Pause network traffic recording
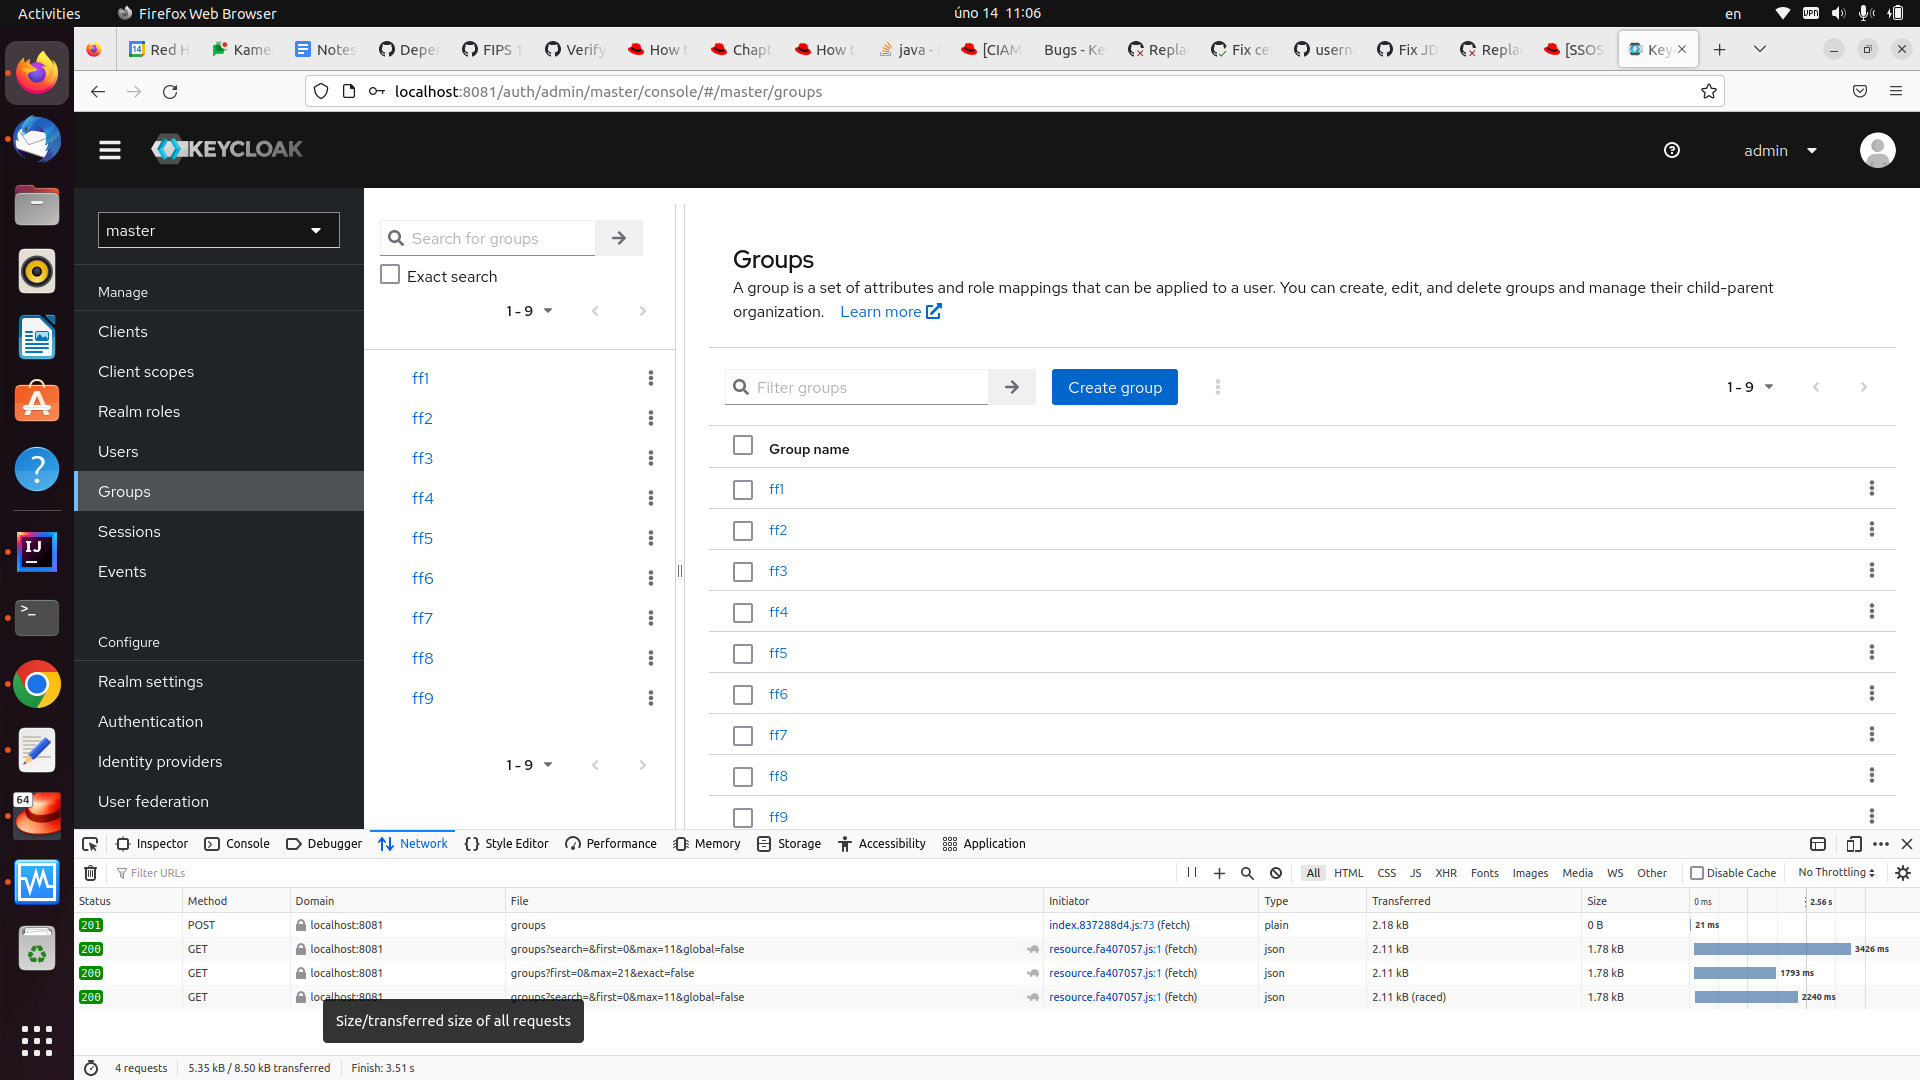The height and width of the screenshot is (1080, 1920). pos(1191,873)
